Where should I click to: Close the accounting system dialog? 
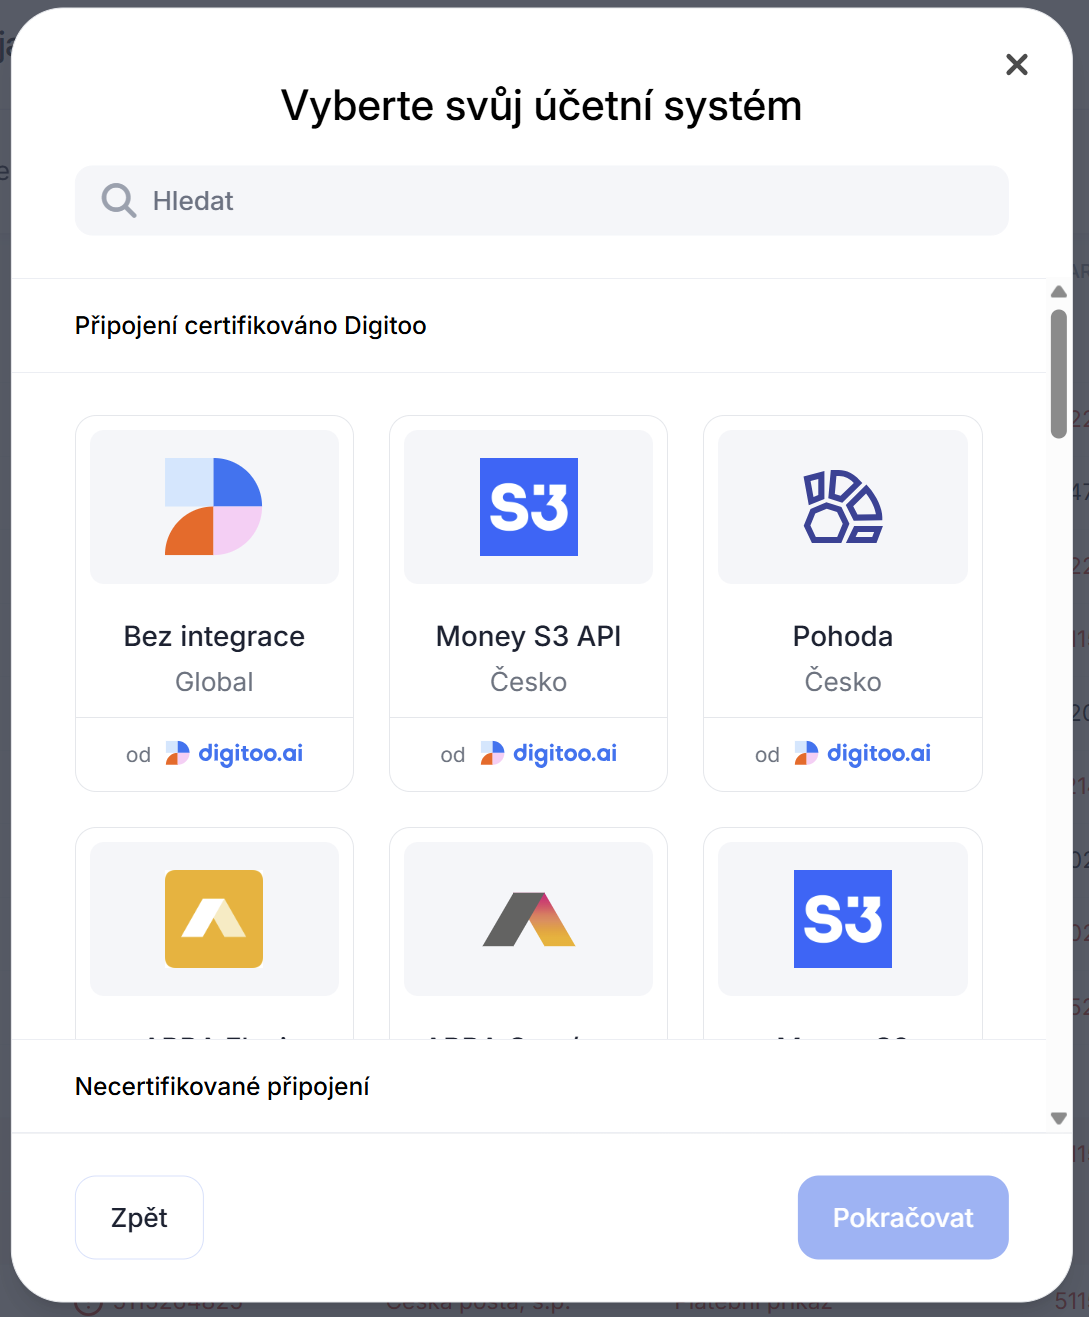point(1016,65)
